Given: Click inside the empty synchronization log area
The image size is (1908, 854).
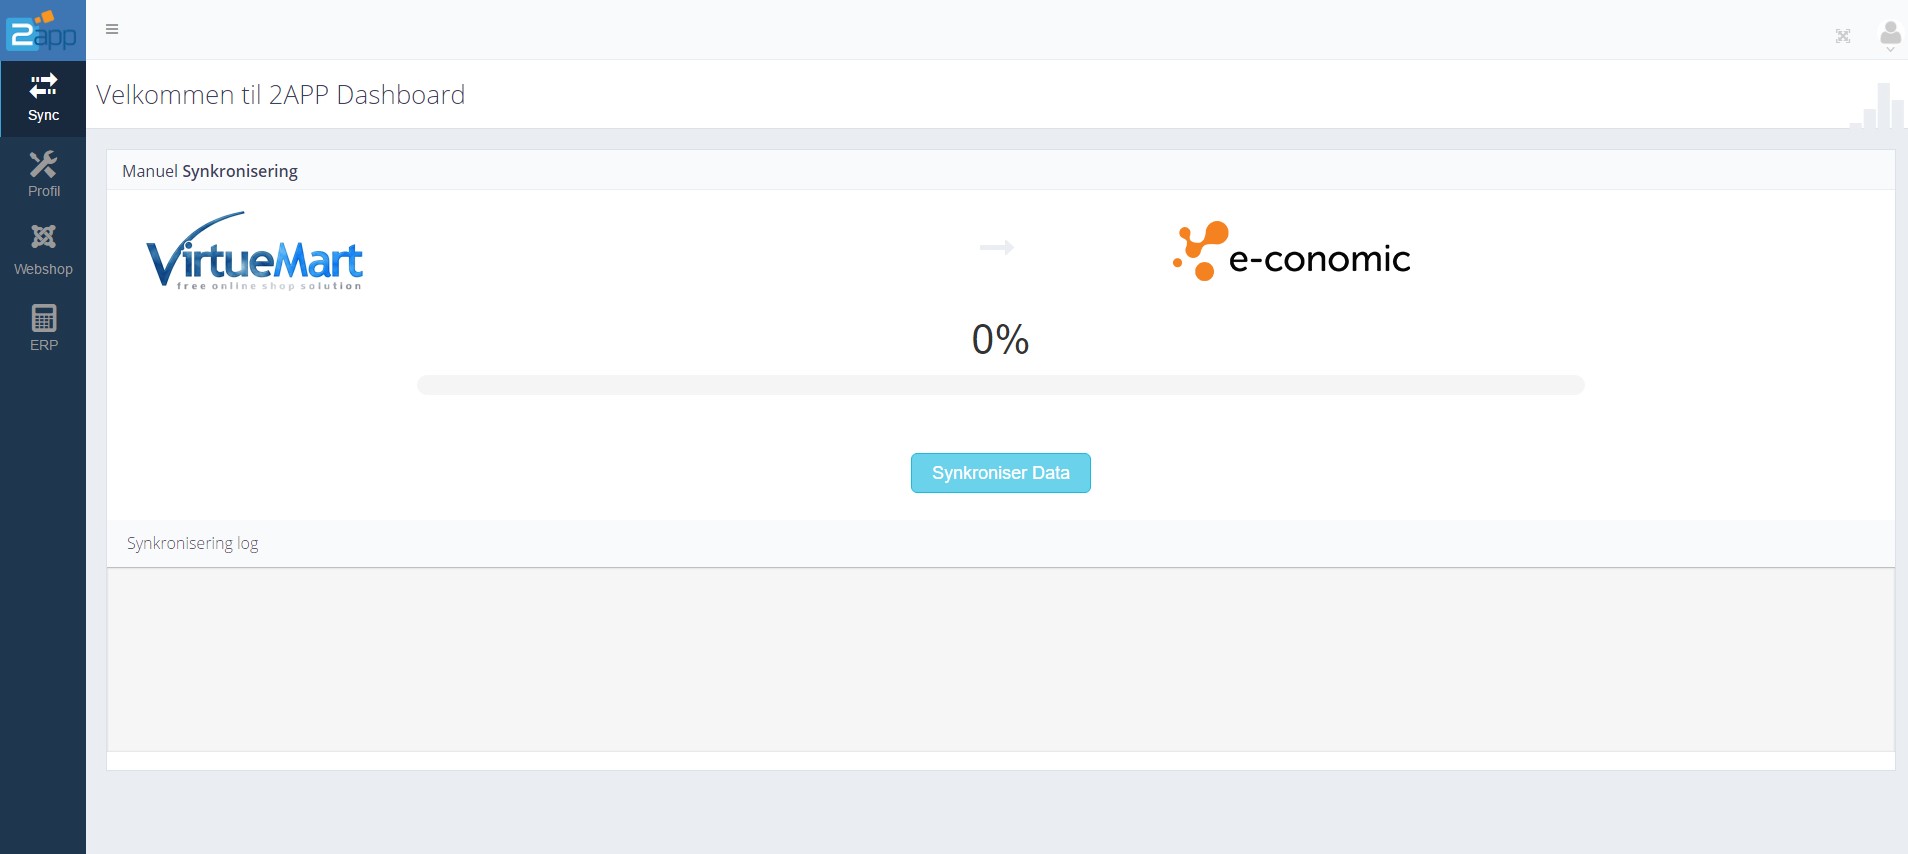Looking at the screenshot, I should 1000,659.
